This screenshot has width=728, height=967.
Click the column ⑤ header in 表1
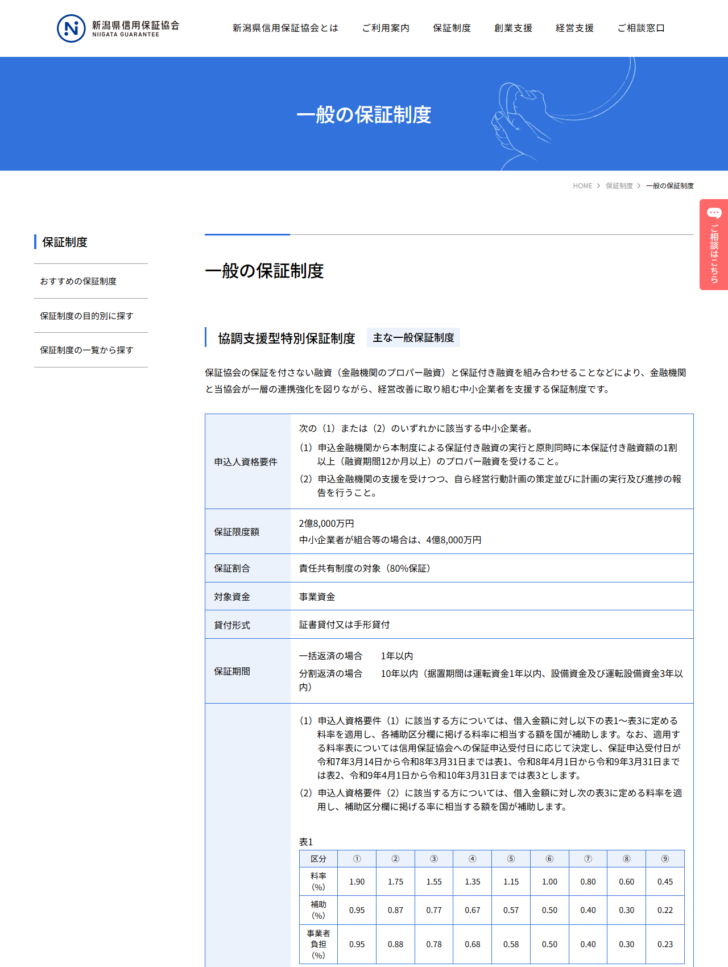click(x=511, y=858)
